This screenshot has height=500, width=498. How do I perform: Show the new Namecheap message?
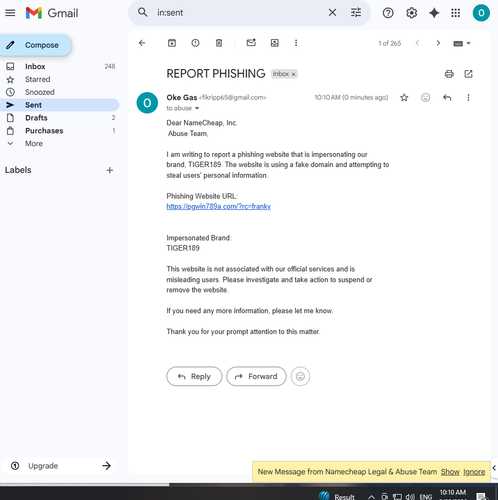coord(450,472)
